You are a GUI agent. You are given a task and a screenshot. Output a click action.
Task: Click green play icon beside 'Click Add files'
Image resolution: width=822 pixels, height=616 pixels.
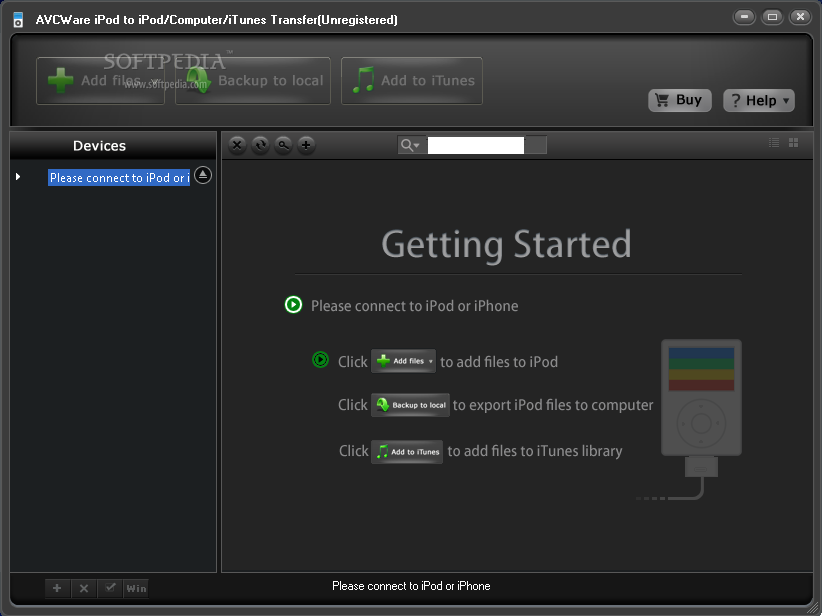pyautogui.click(x=320, y=360)
